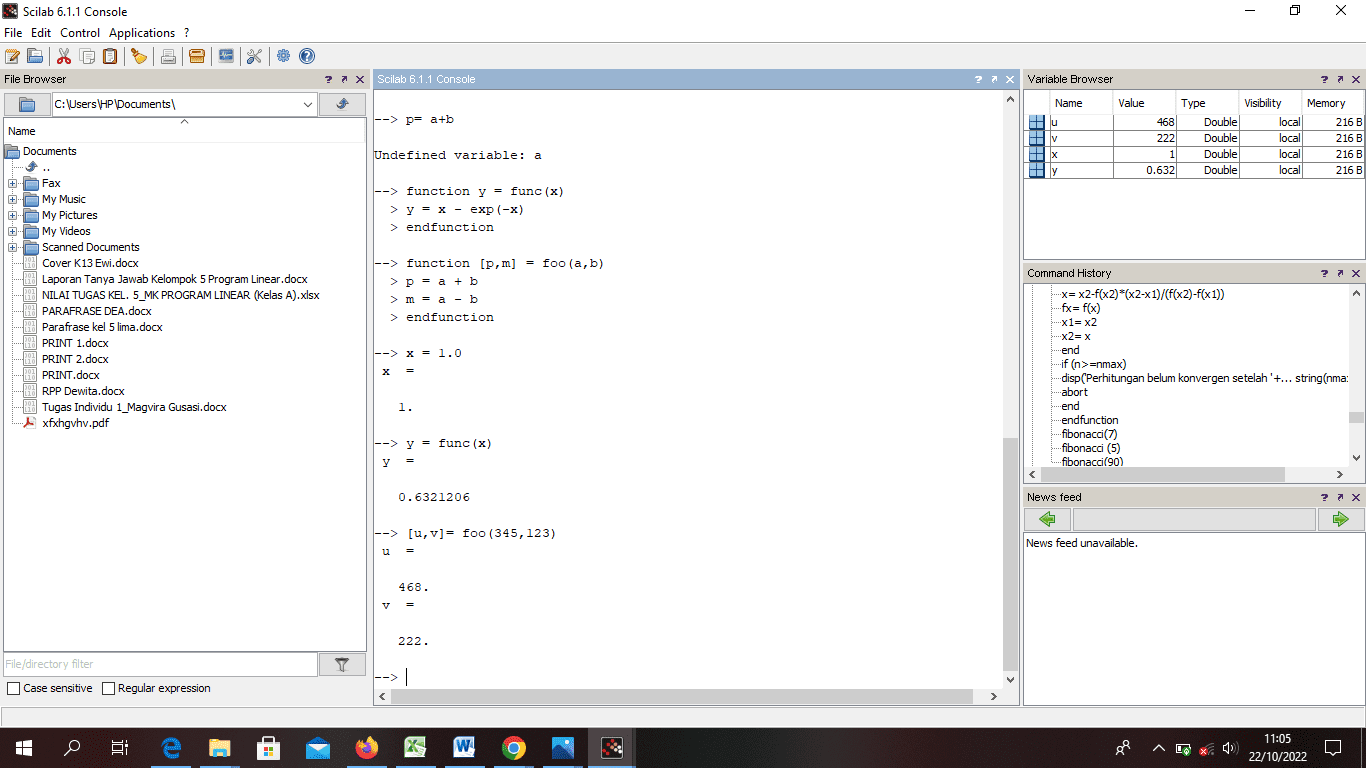Screen dimensions: 1366x768
Task: Open Excel from the taskbar
Action: pyautogui.click(x=416, y=747)
